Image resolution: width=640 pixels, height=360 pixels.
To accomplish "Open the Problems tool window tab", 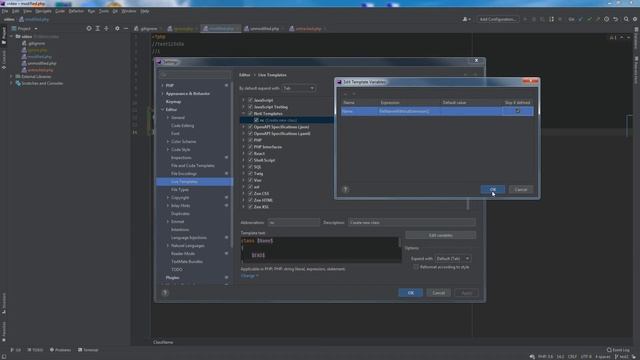I will [x=60, y=350].
